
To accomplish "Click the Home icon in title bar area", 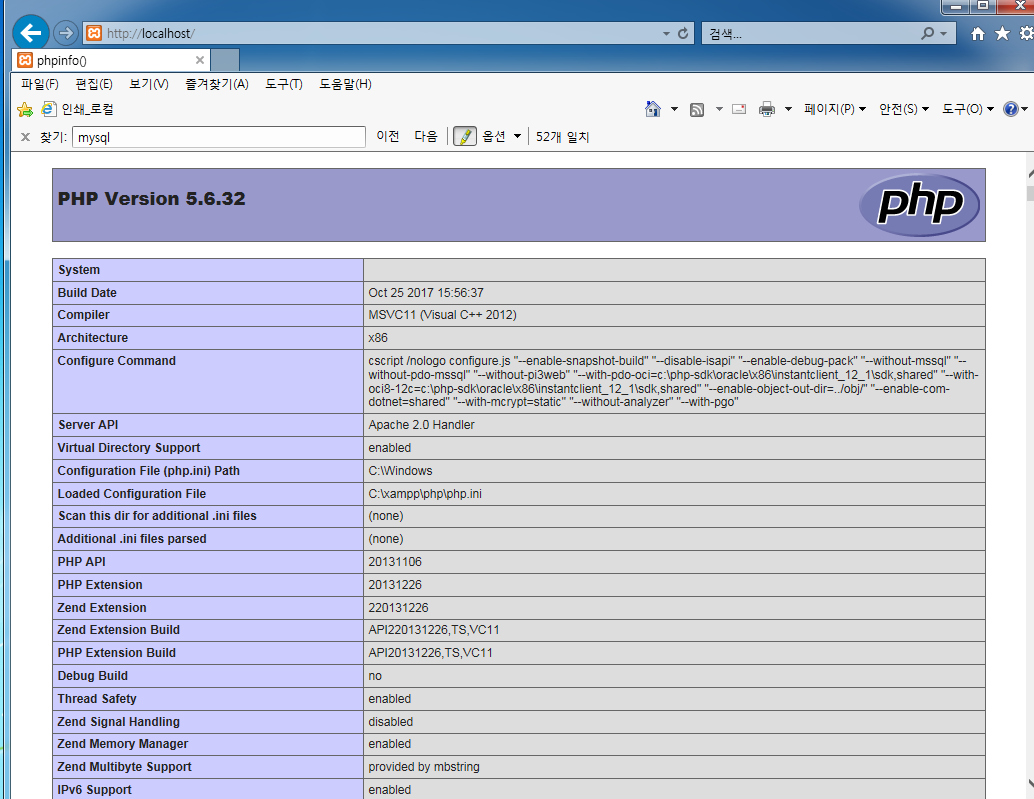I will (978, 34).
